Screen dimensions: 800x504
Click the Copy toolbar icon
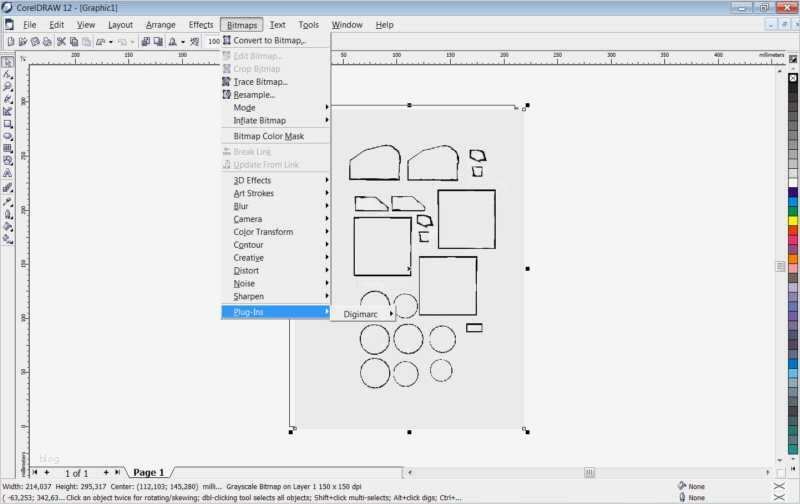point(74,41)
